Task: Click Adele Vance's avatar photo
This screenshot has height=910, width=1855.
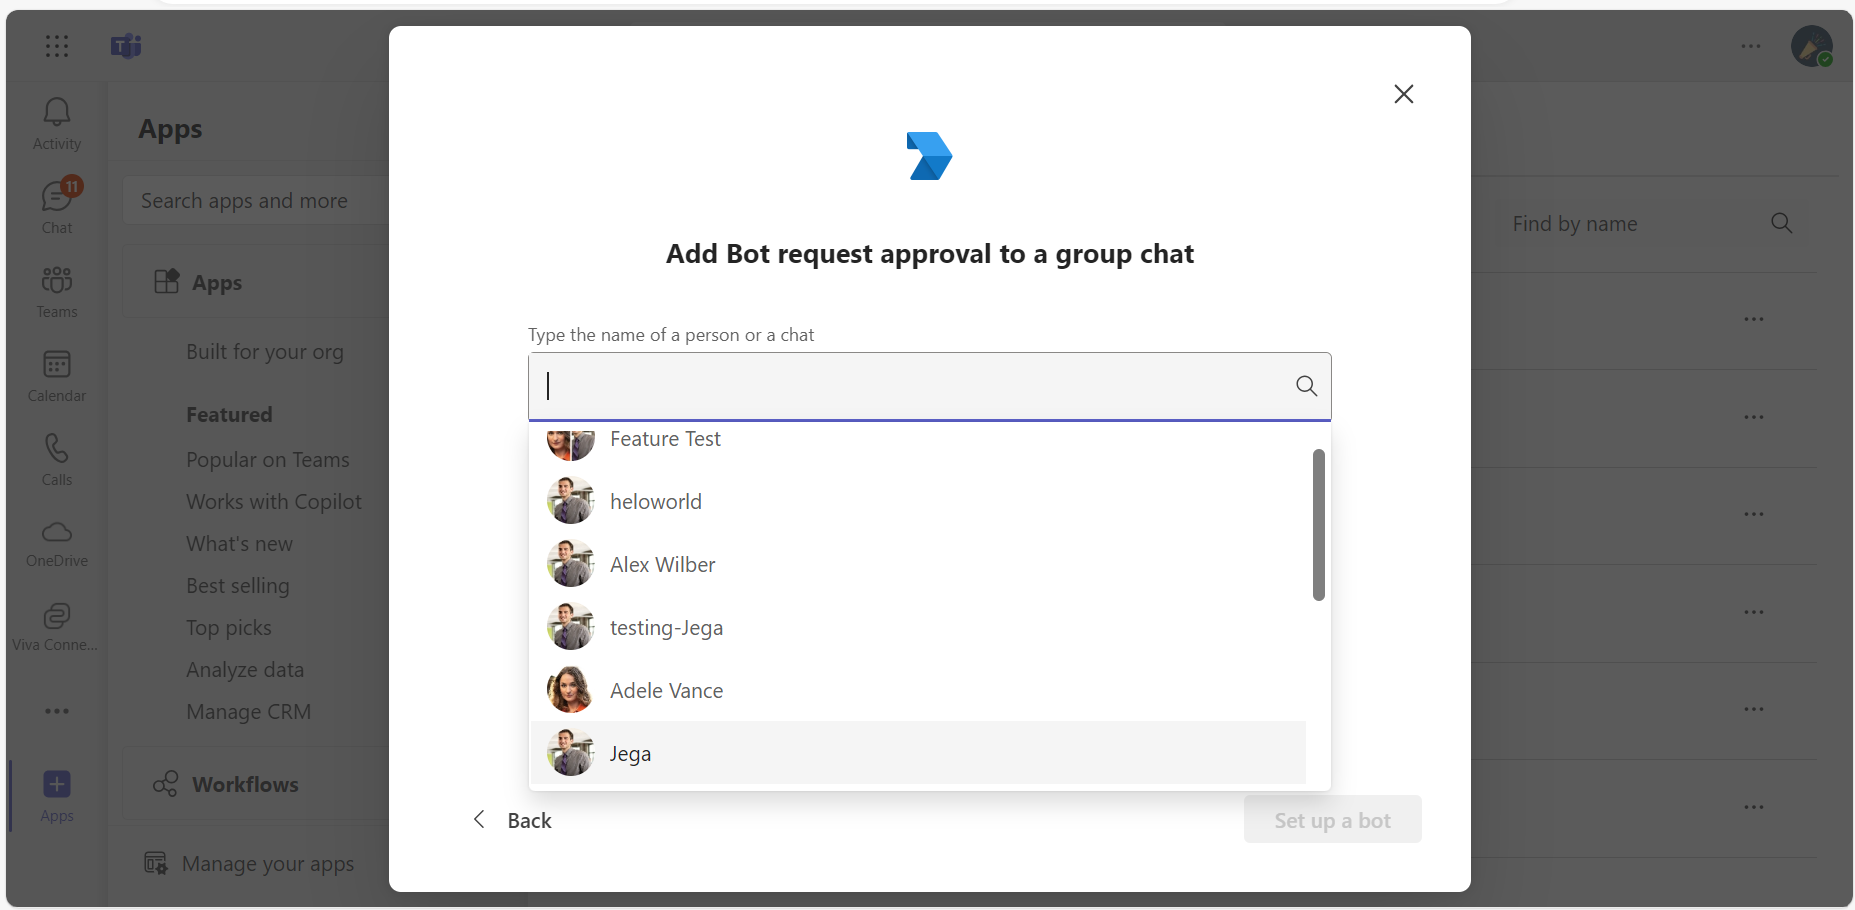Action: (x=570, y=690)
